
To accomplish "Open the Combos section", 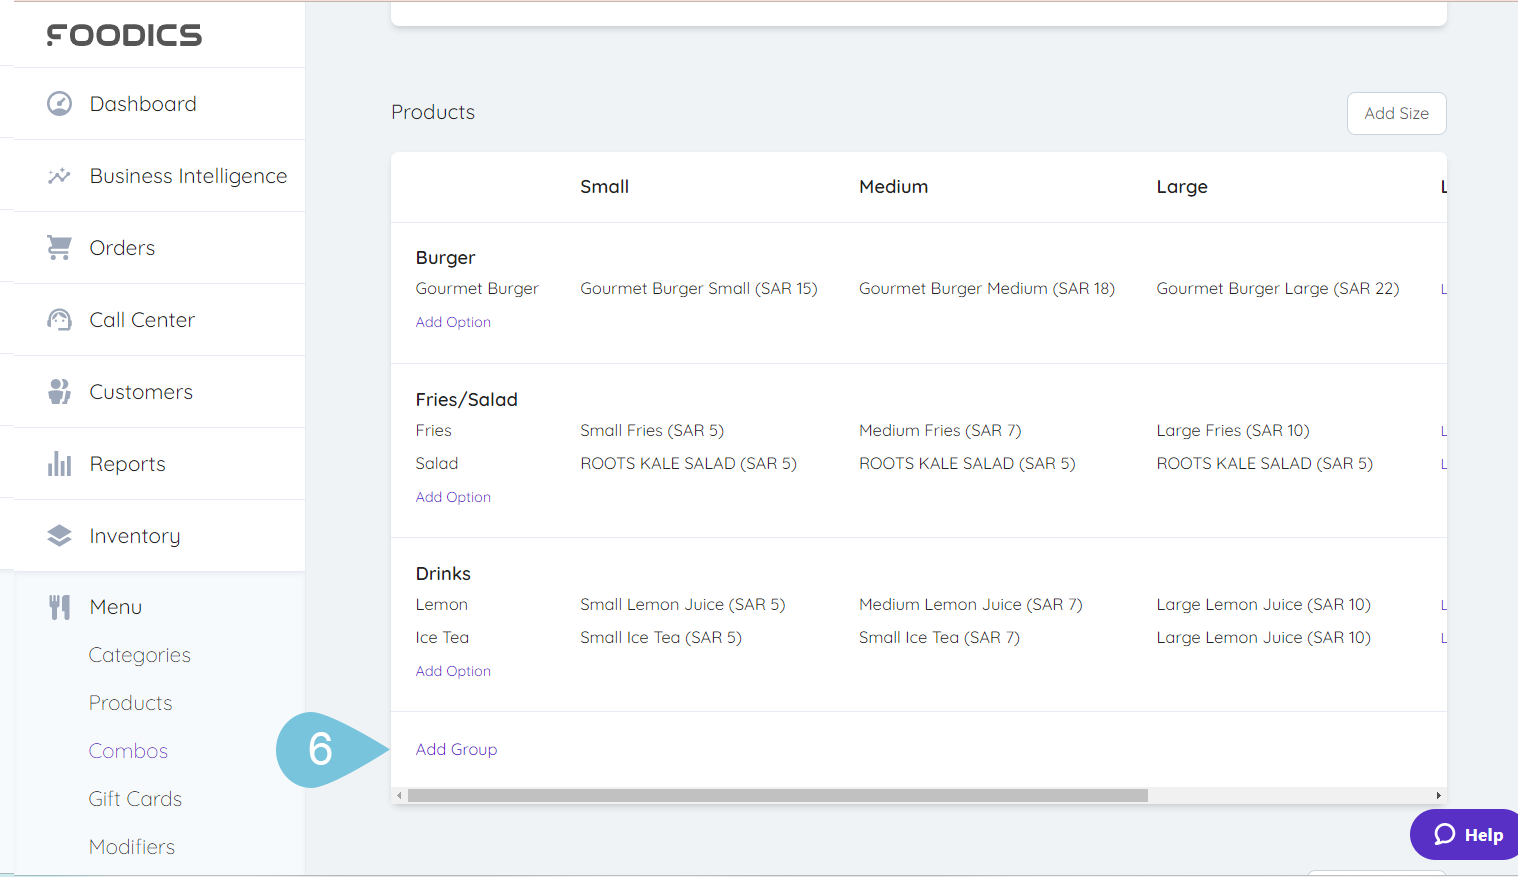I will [128, 751].
